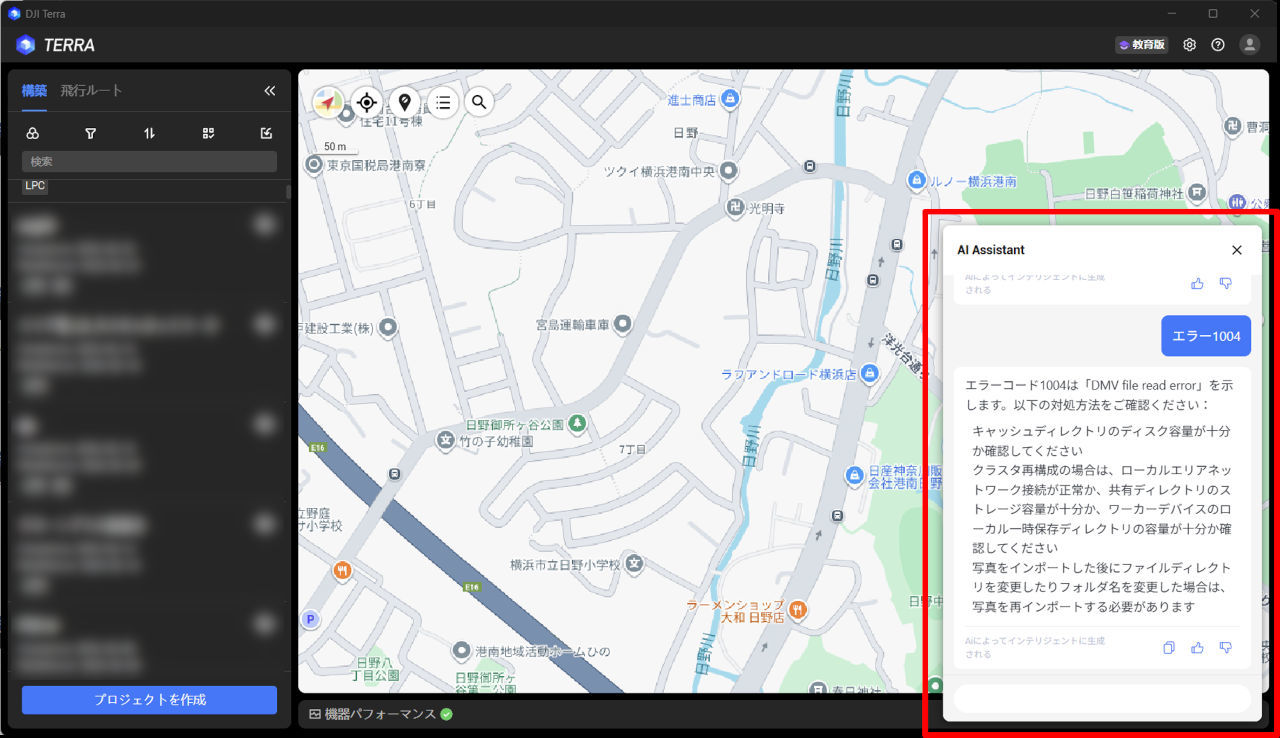This screenshot has width=1280, height=738.
Task: Click the three overlapping circles icon
Action: 32,133
